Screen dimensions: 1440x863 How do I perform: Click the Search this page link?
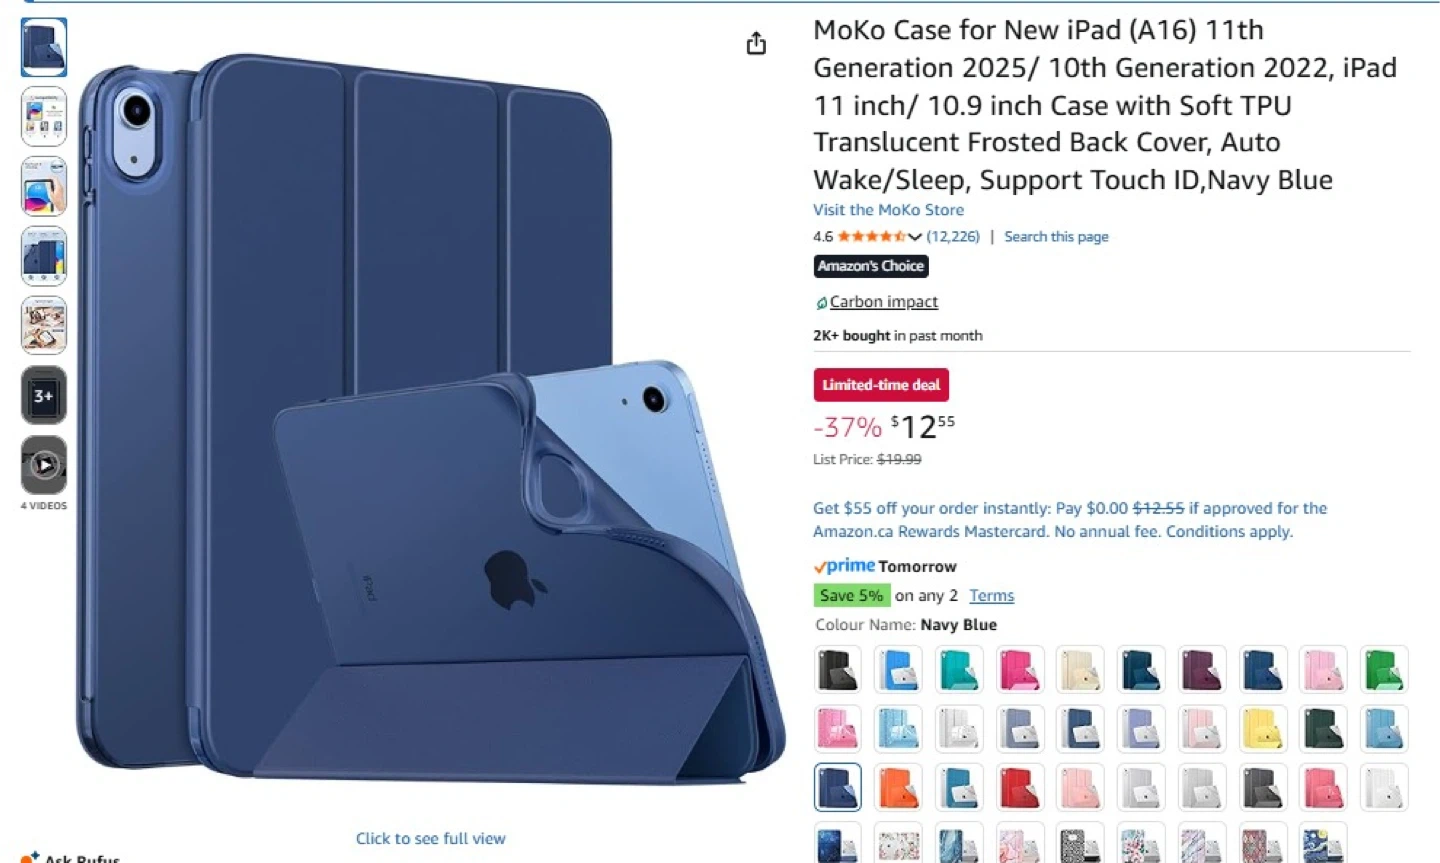(1056, 237)
